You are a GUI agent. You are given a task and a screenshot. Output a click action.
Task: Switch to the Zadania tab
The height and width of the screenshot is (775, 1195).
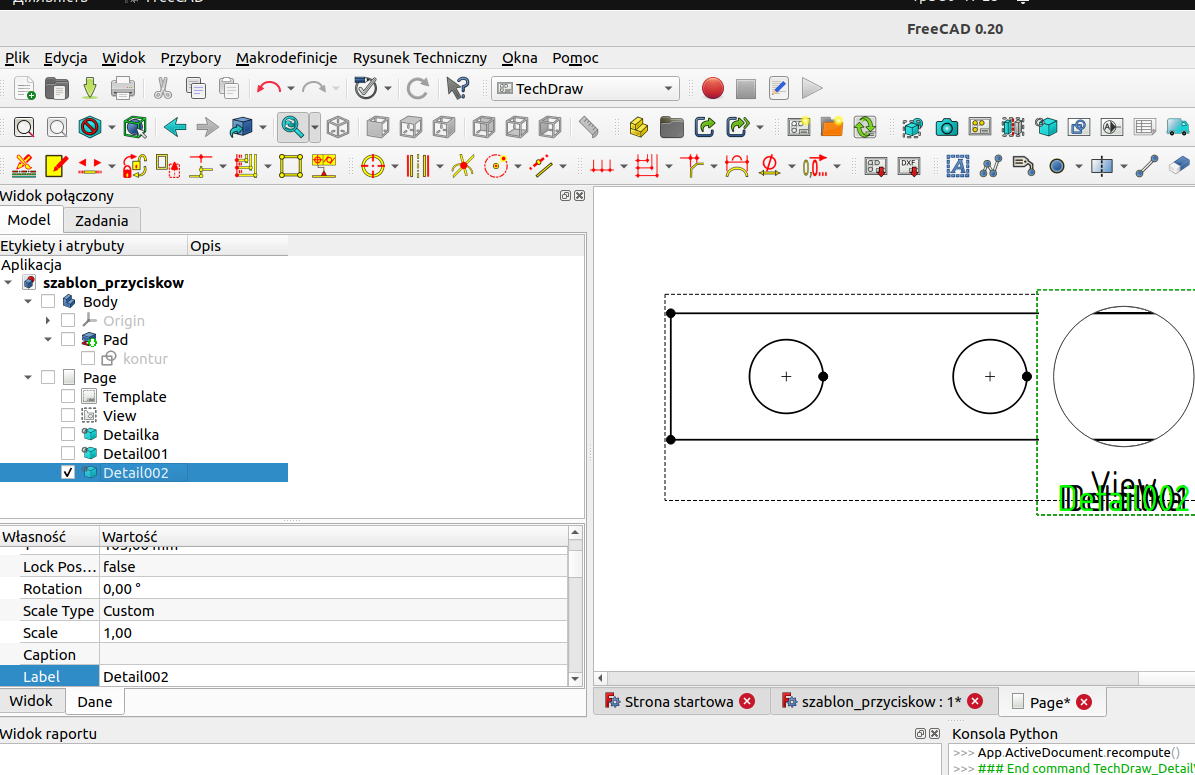[x=101, y=219]
